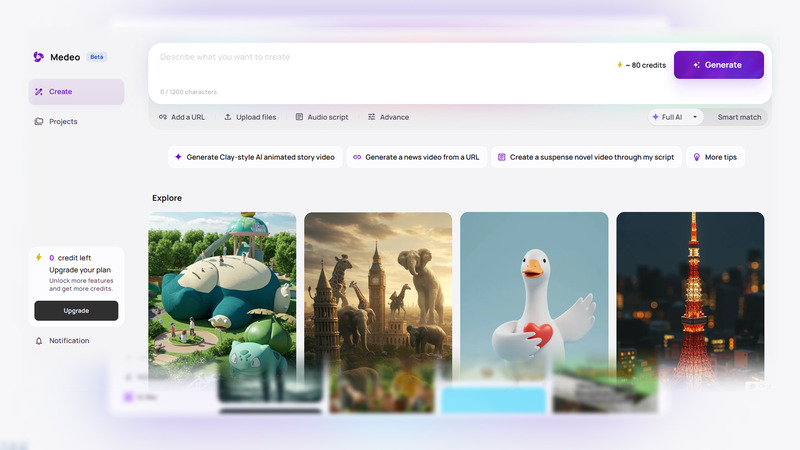Viewport: 800px width, 450px height.
Task: Click the Projects folder icon
Action: [x=39, y=121]
